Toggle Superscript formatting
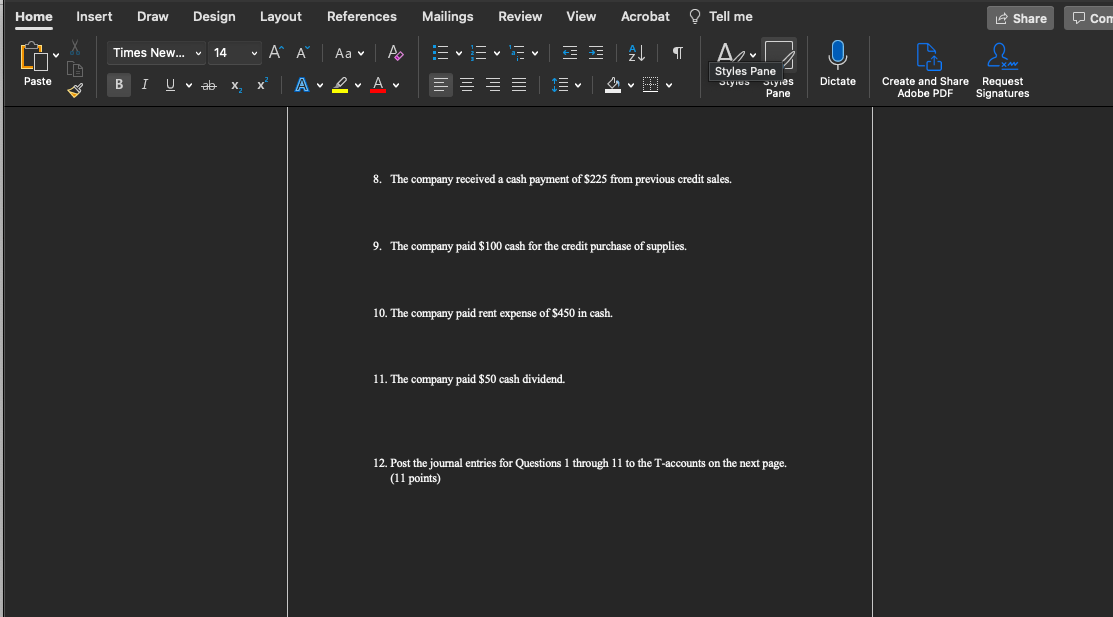 click(x=262, y=84)
